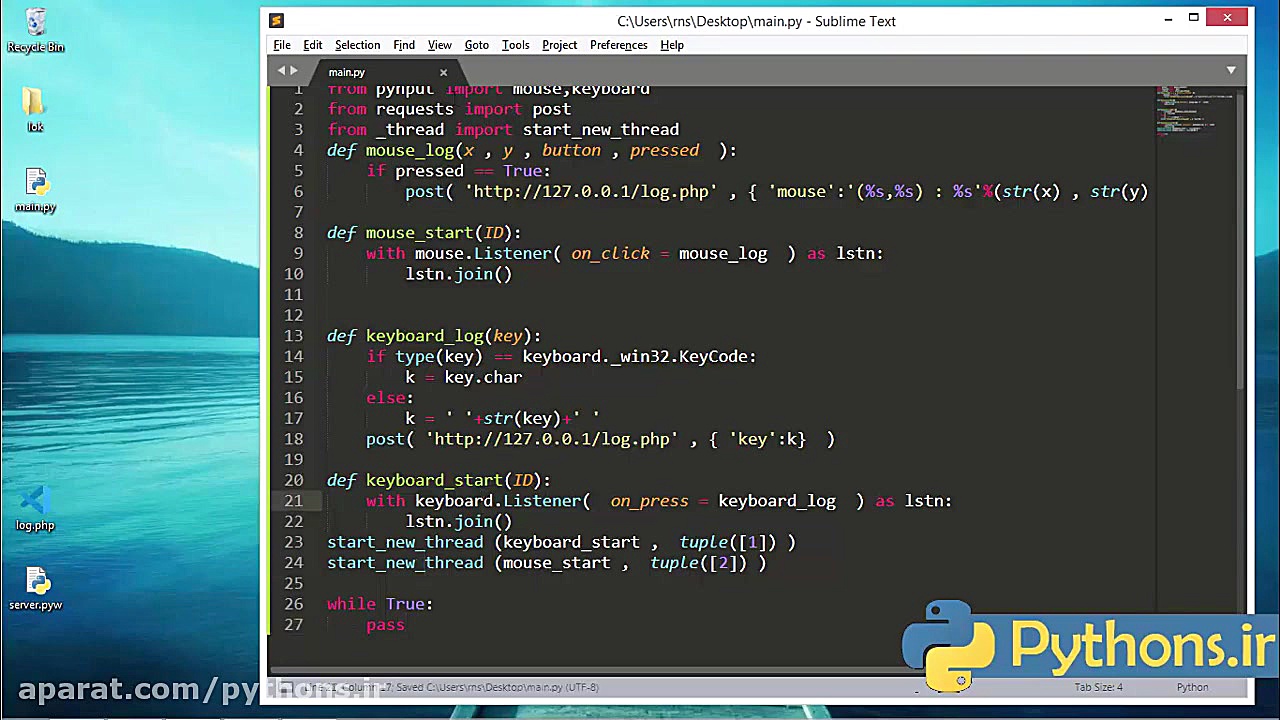Click the right tab-scroll arrow
Viewport: 1280px width, 720px height.
[294, 70]
